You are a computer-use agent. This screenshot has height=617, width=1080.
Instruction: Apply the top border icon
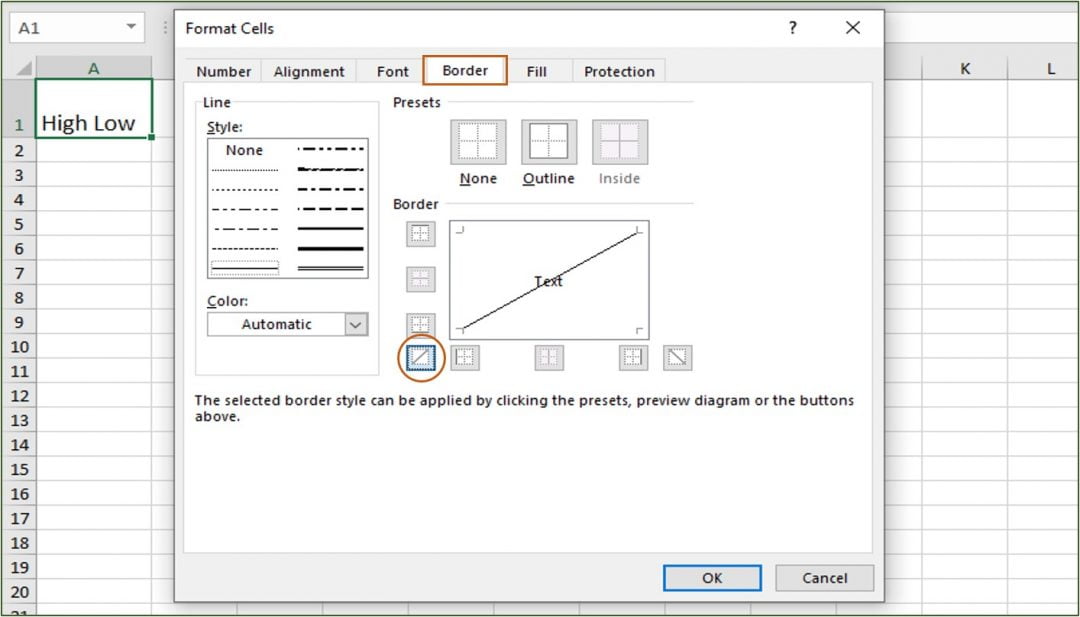(420, 234)
